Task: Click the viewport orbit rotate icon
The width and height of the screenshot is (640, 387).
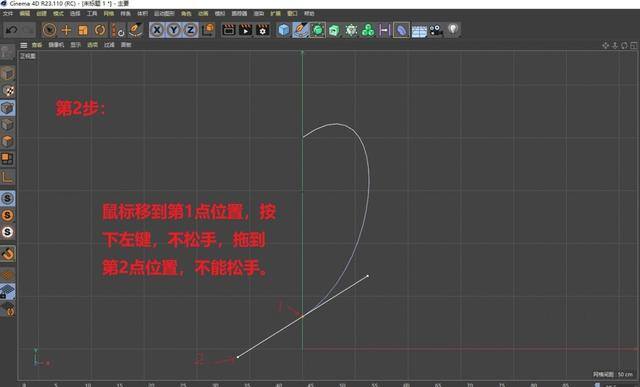Action: point(624,45)
